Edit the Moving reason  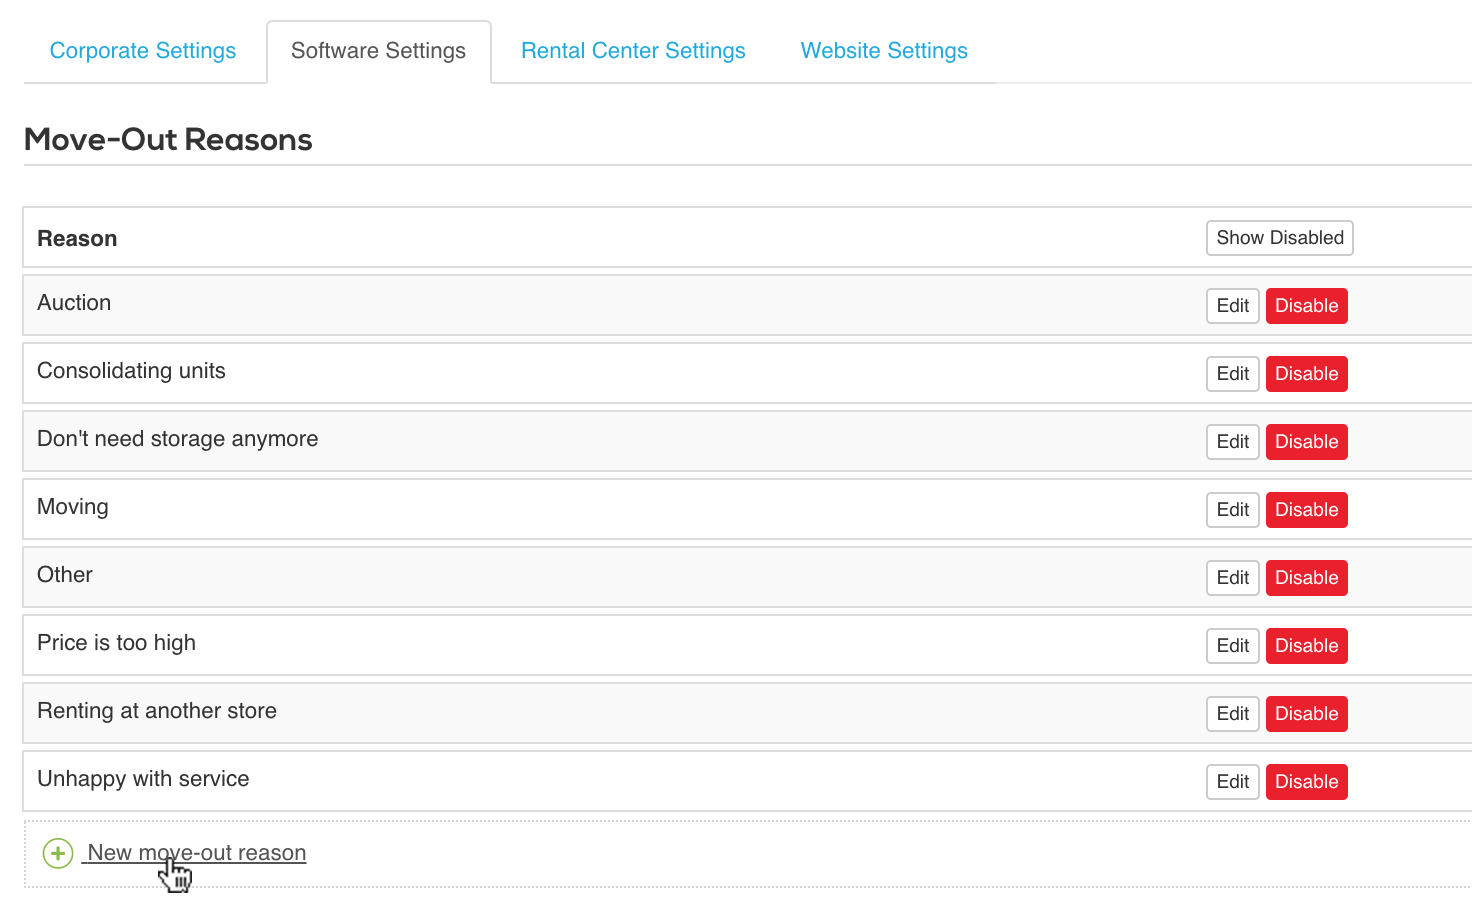(x=1232, y=510)
